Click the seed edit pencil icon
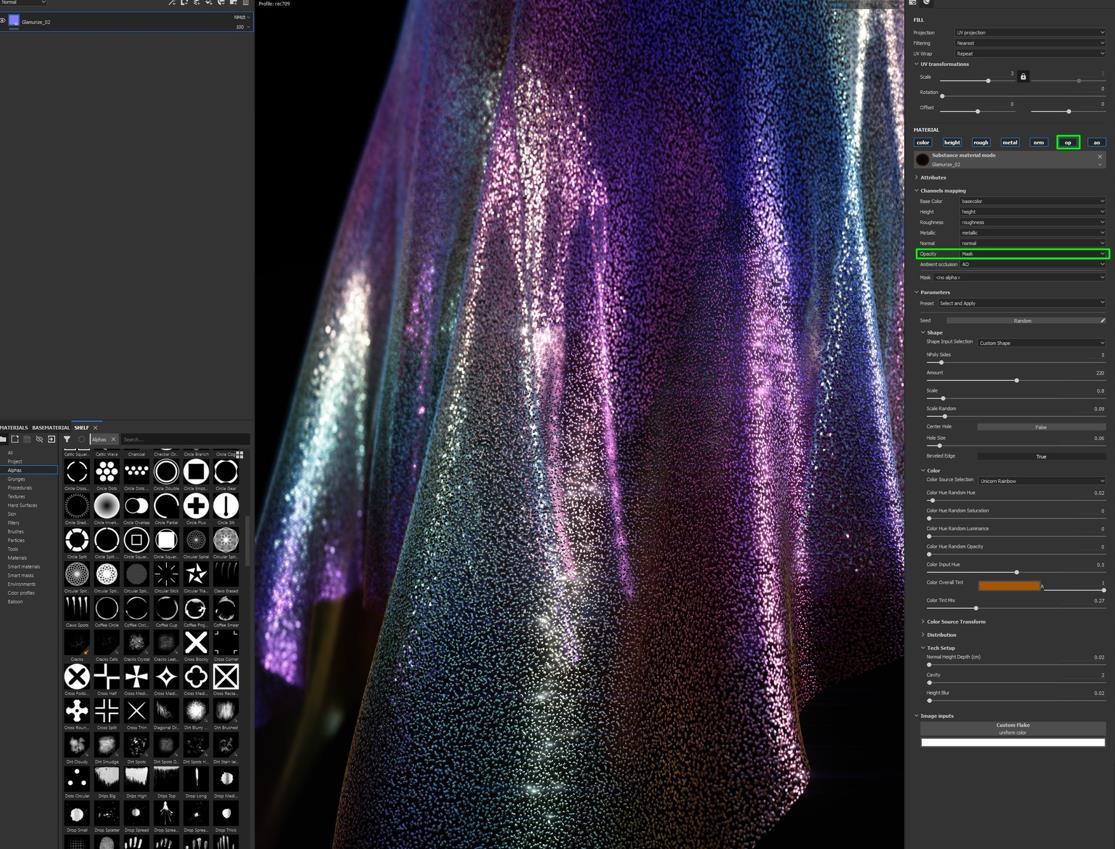The image size is (1115, 849). click(1102, 321)
